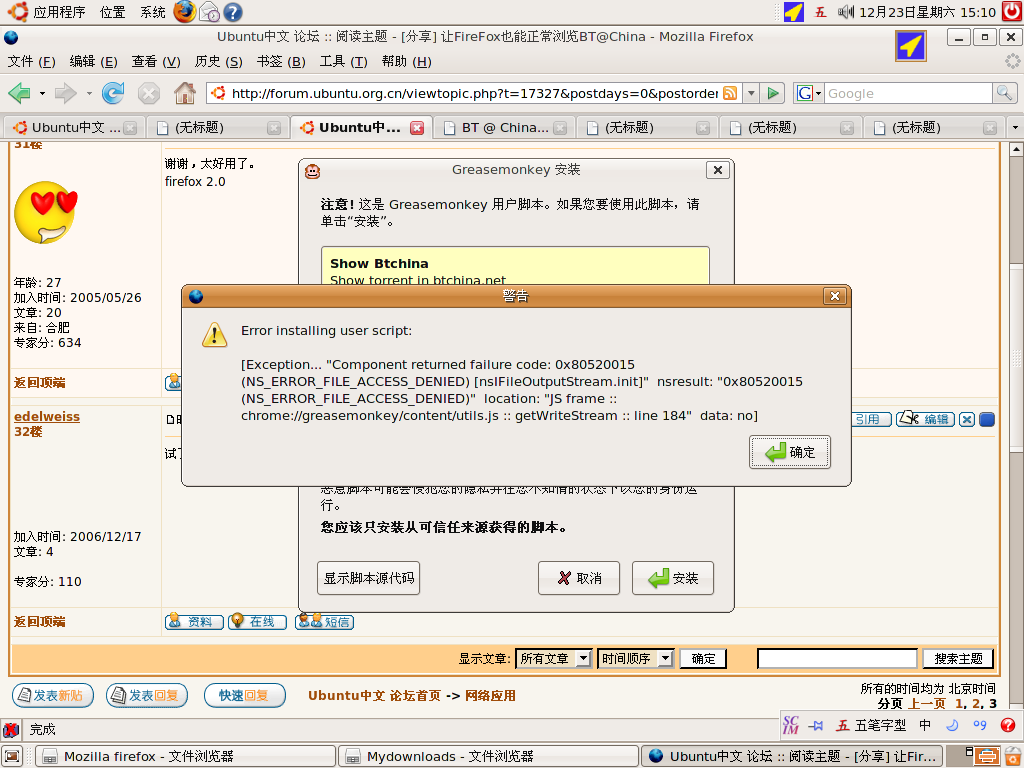Screen dimensions: 1024x768
Task: Click the show desktop icon in bottom panel
Action: 12,756
